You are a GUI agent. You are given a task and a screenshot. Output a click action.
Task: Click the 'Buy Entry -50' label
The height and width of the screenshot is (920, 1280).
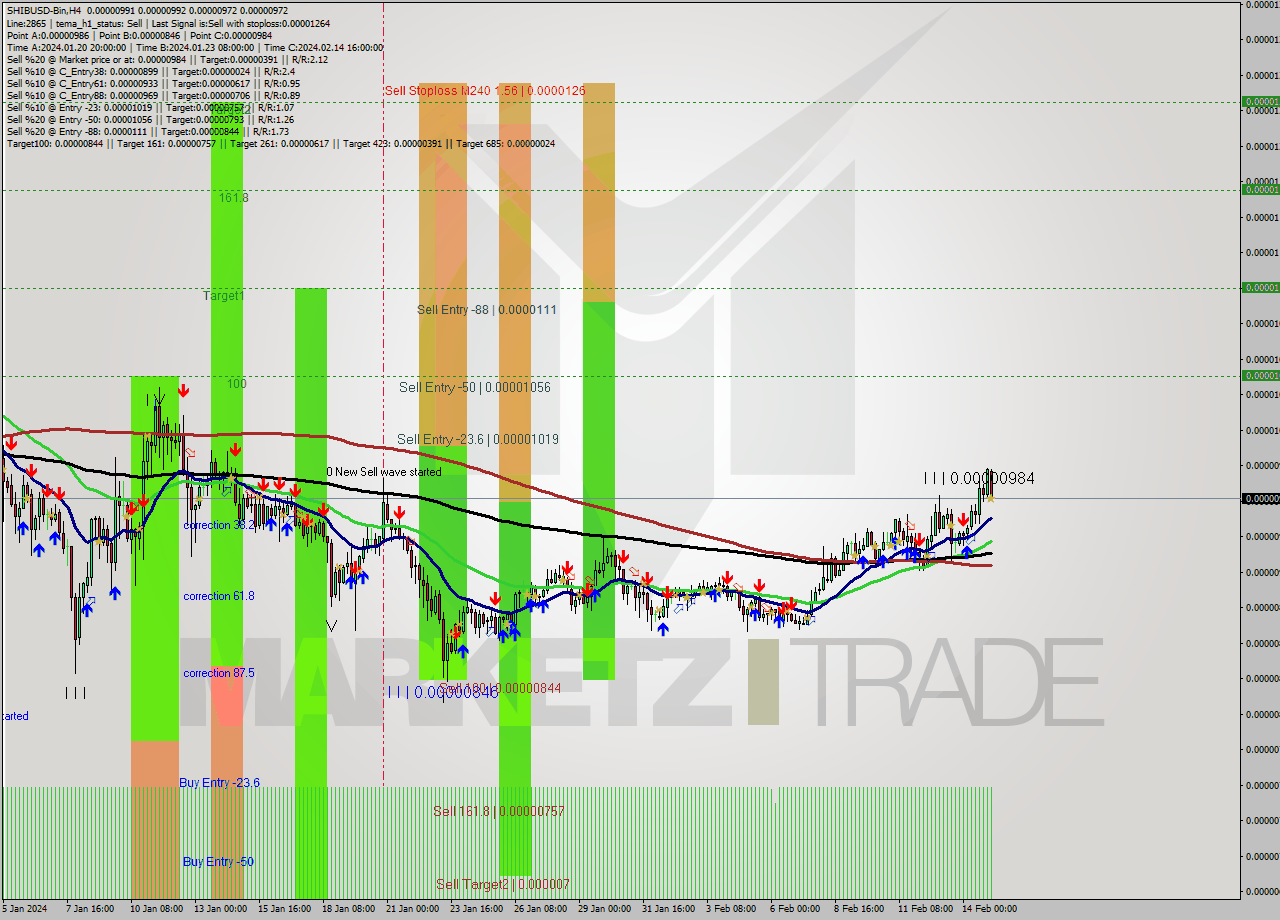218,862
